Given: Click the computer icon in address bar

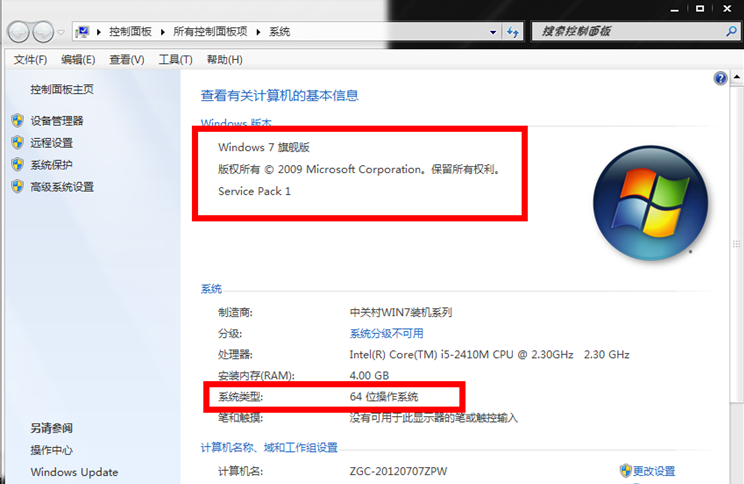Looking at the screenshot, I should click(x=83, y=32).
